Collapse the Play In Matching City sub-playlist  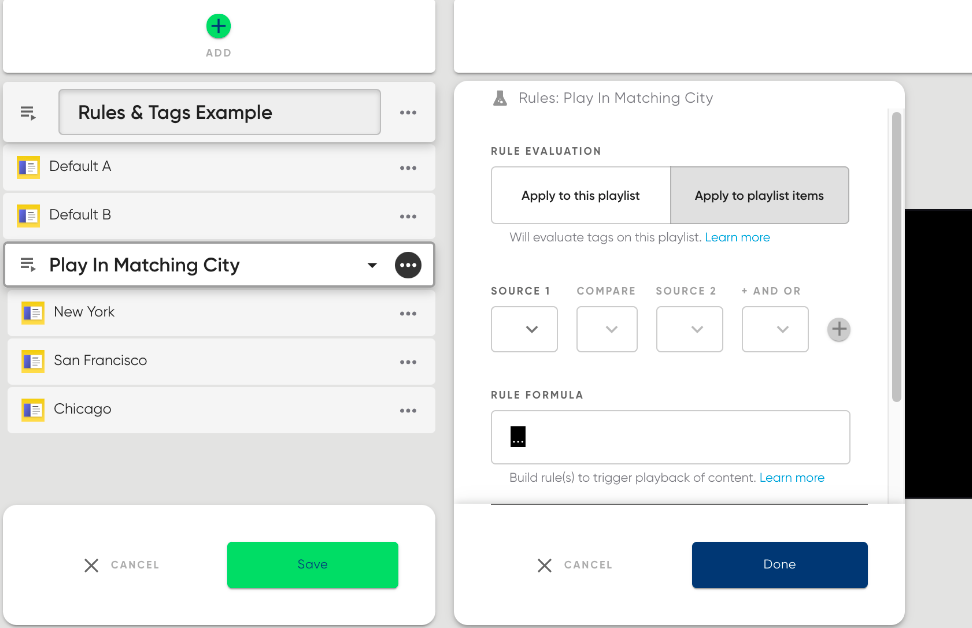pyautogui.click(x=372, y=265)
